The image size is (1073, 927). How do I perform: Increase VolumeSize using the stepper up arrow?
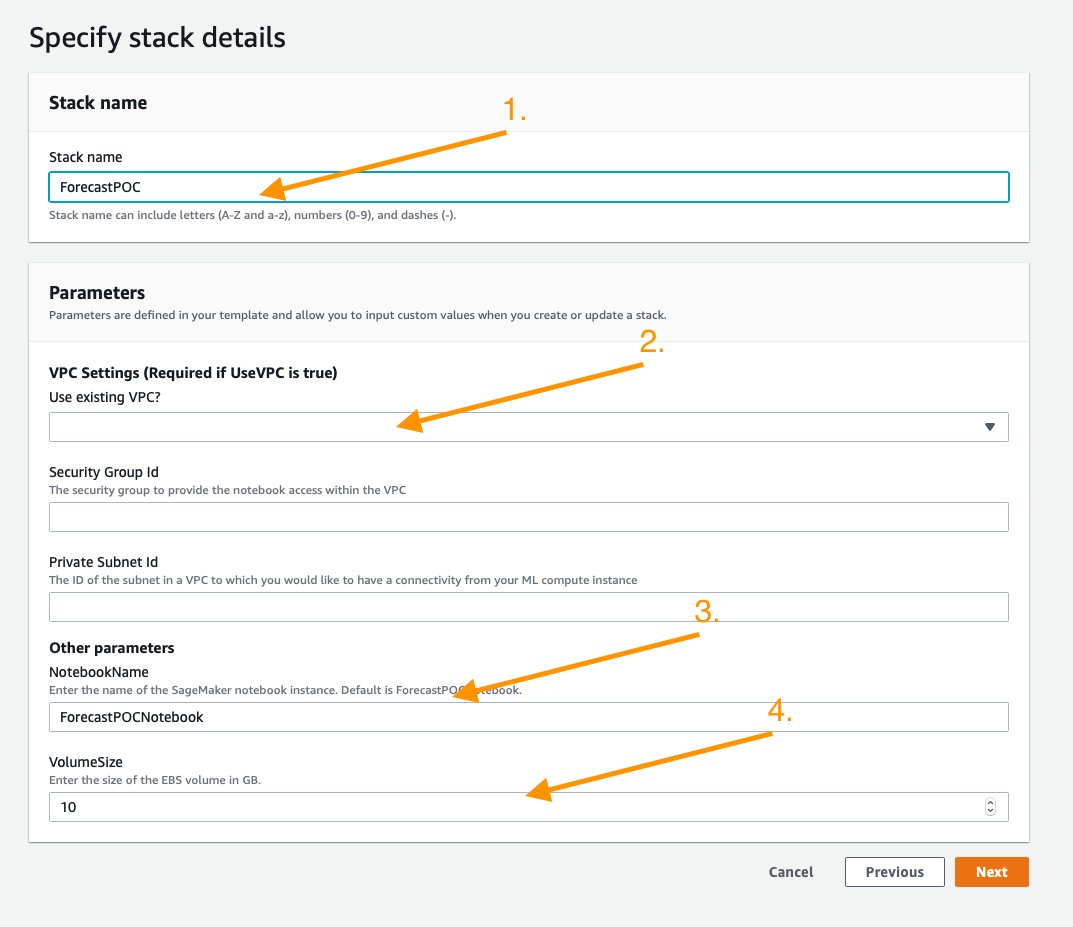pos(990,802)
